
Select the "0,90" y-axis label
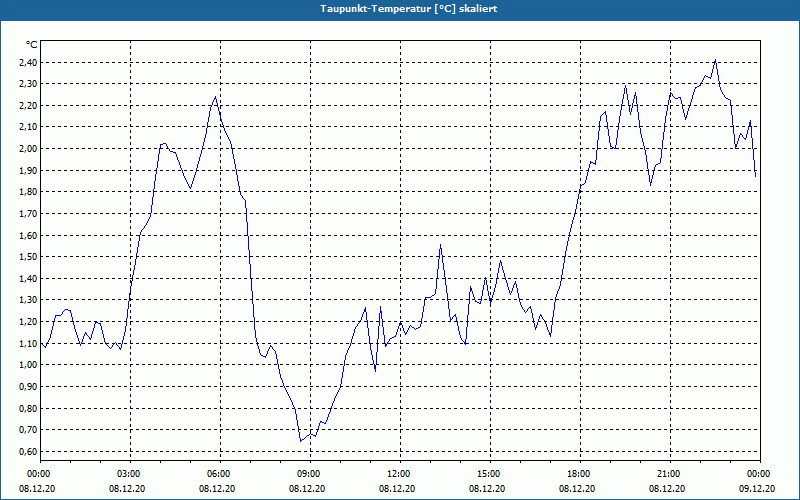click(28, 387)
